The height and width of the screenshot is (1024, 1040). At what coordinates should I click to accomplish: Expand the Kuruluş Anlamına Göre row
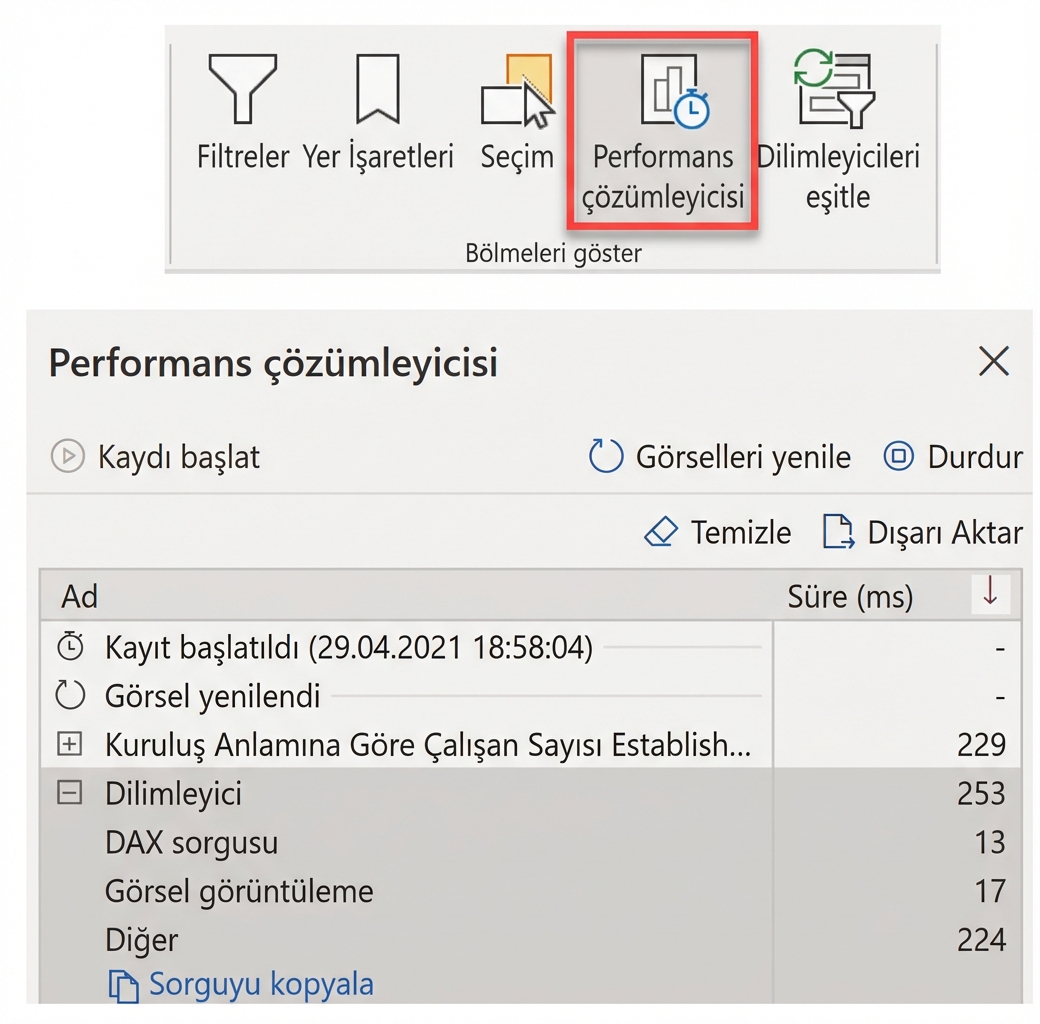[68, 744]
